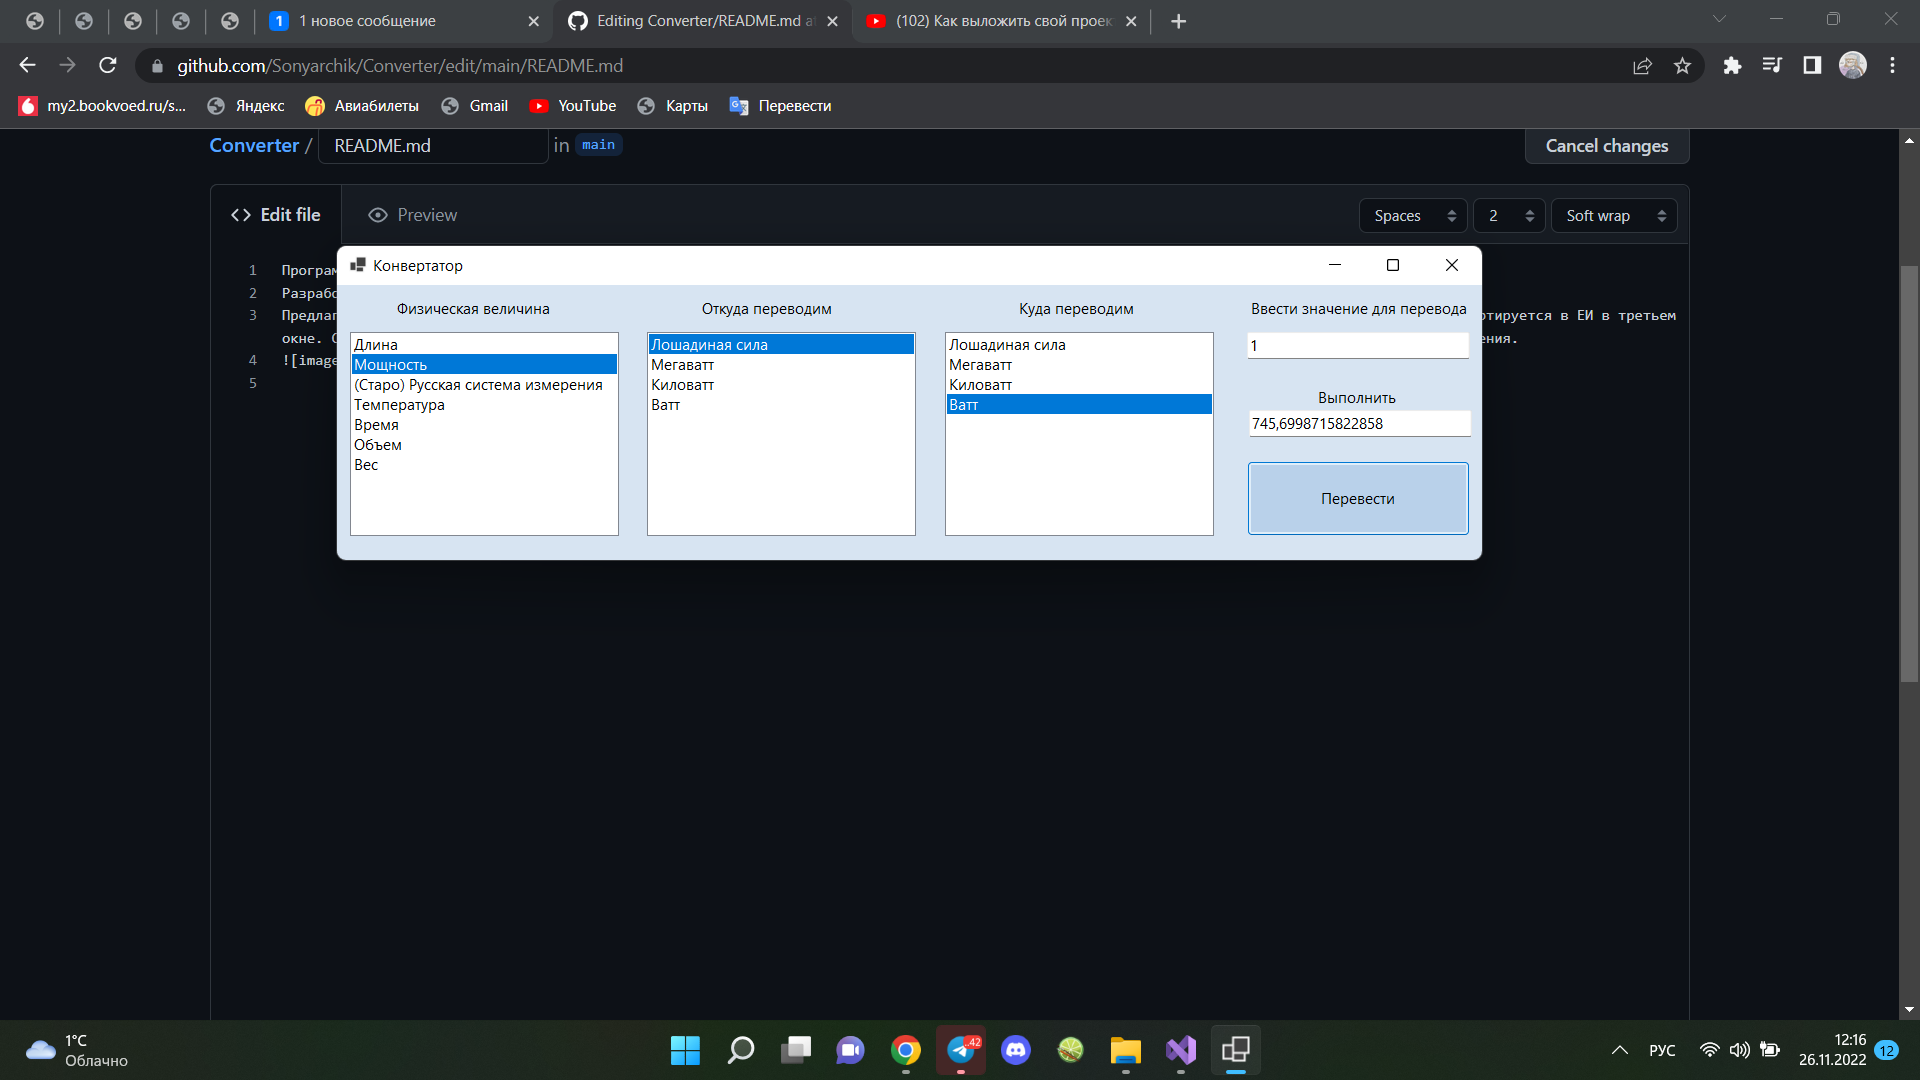
Task: Open the Spaces indent mode dropdown
Action: click(1412, 215)
